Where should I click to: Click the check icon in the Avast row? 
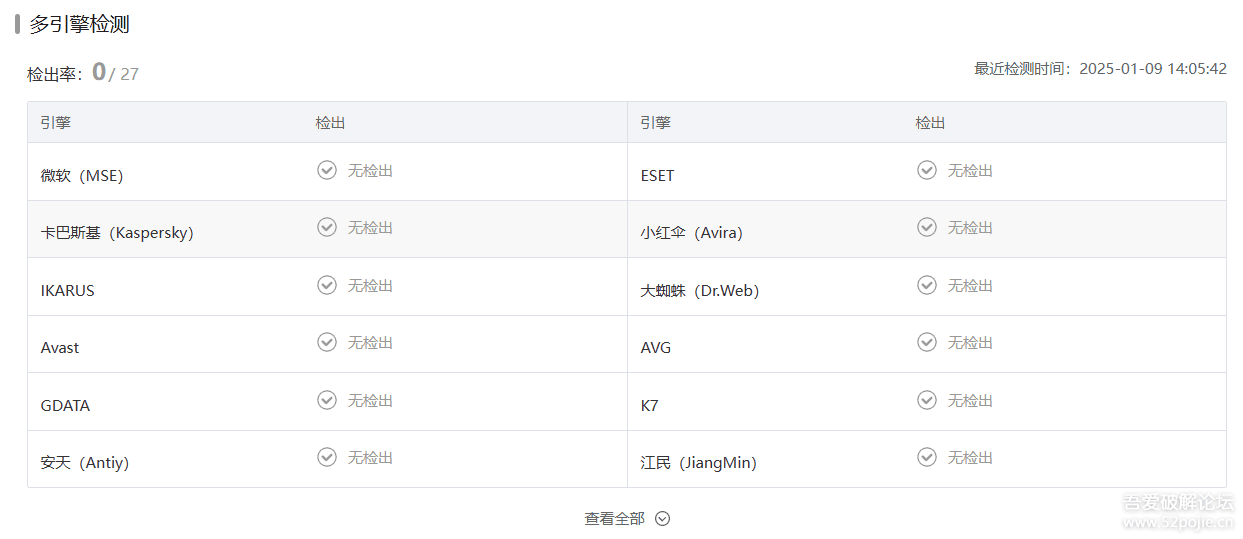tap(327, 342)
